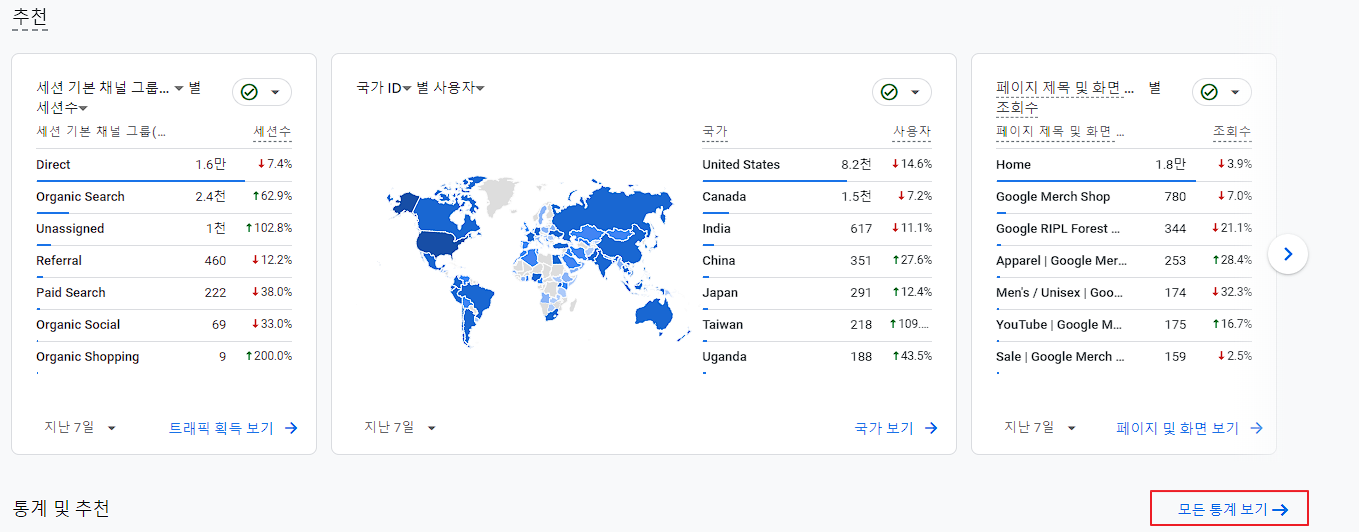Click the 200.0% Organic Shopping change value
The image size is (1359, 532).
(268, 356)
